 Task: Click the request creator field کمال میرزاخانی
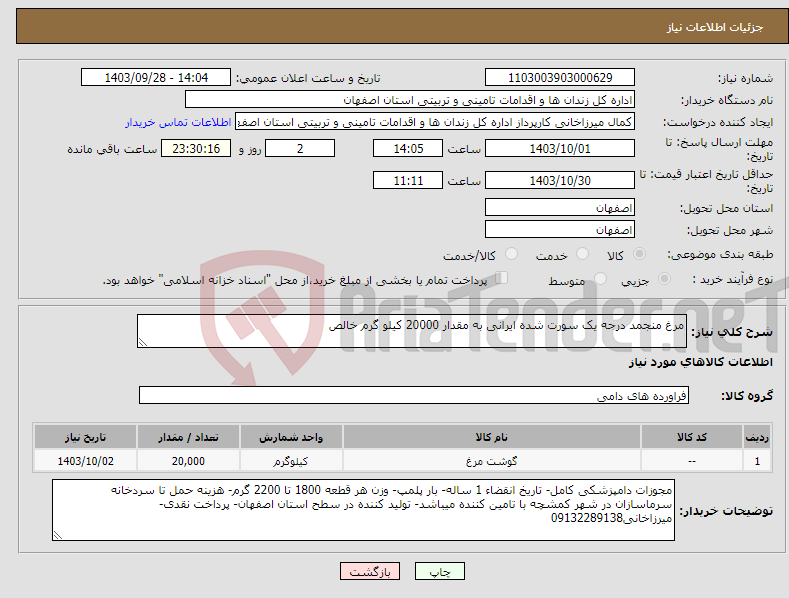[x=435, y=122]
